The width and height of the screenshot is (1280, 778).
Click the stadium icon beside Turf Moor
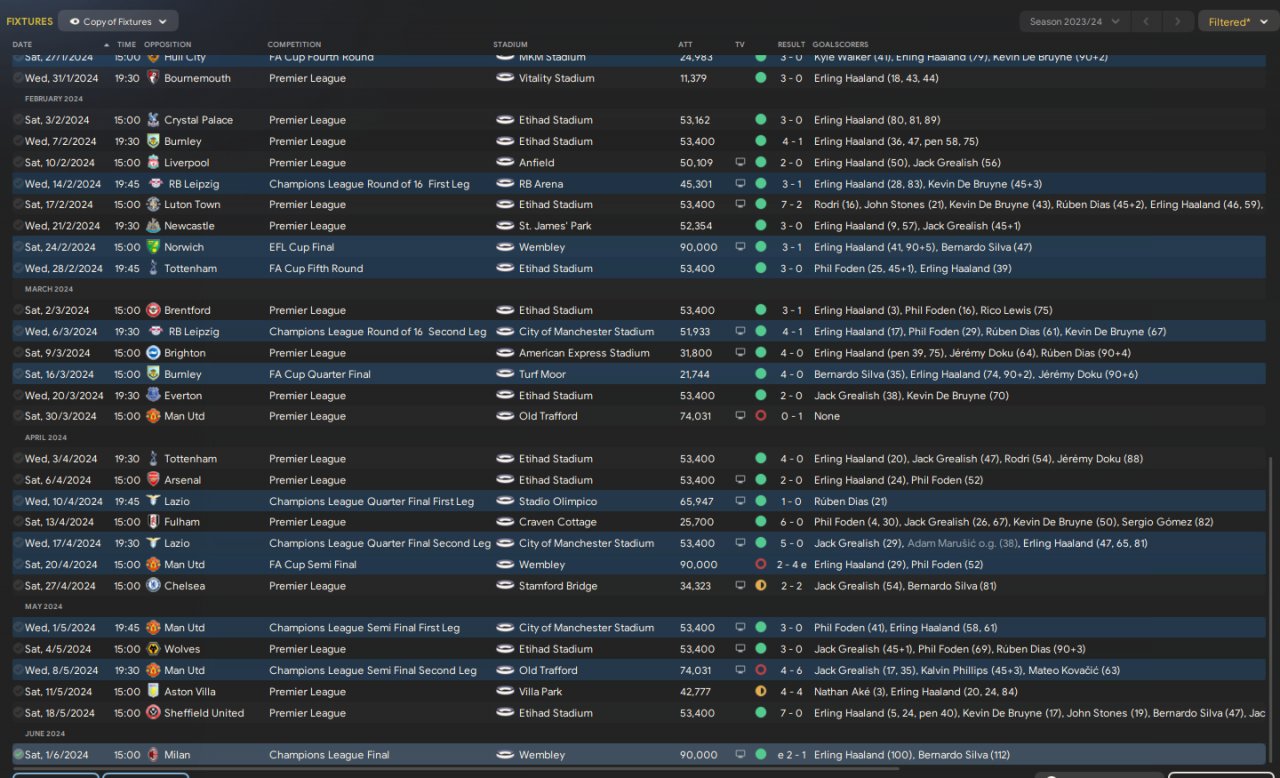505,374
